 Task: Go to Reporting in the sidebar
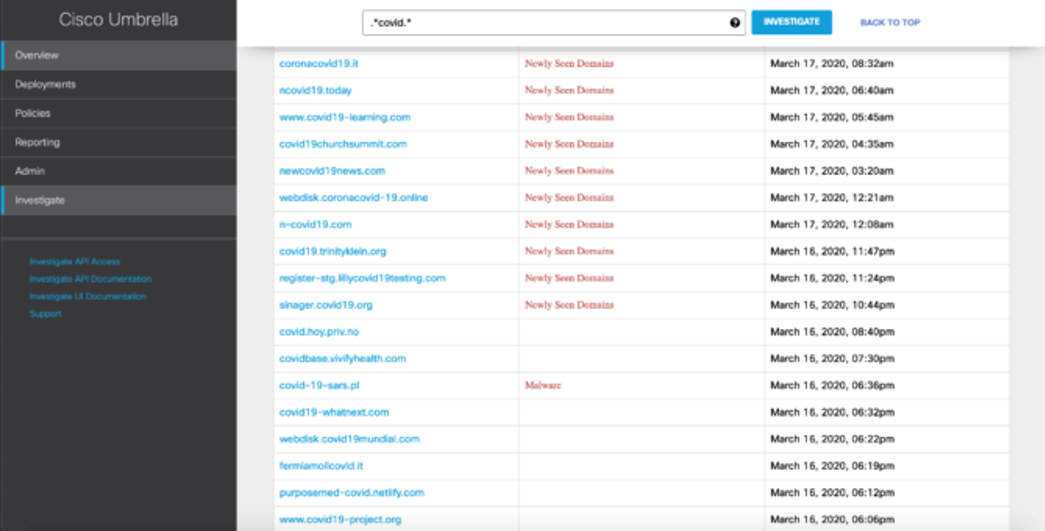[x=37, y=143]
